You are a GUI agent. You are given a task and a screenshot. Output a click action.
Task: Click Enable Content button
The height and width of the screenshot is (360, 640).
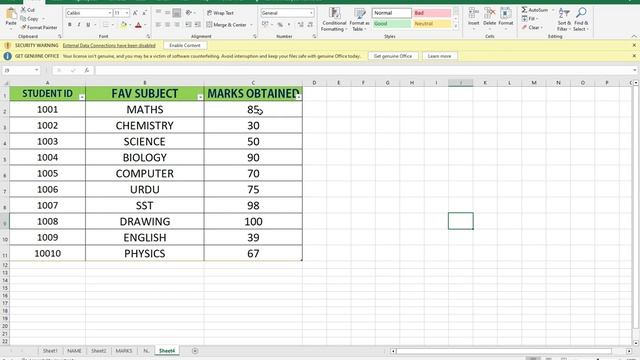185,45
